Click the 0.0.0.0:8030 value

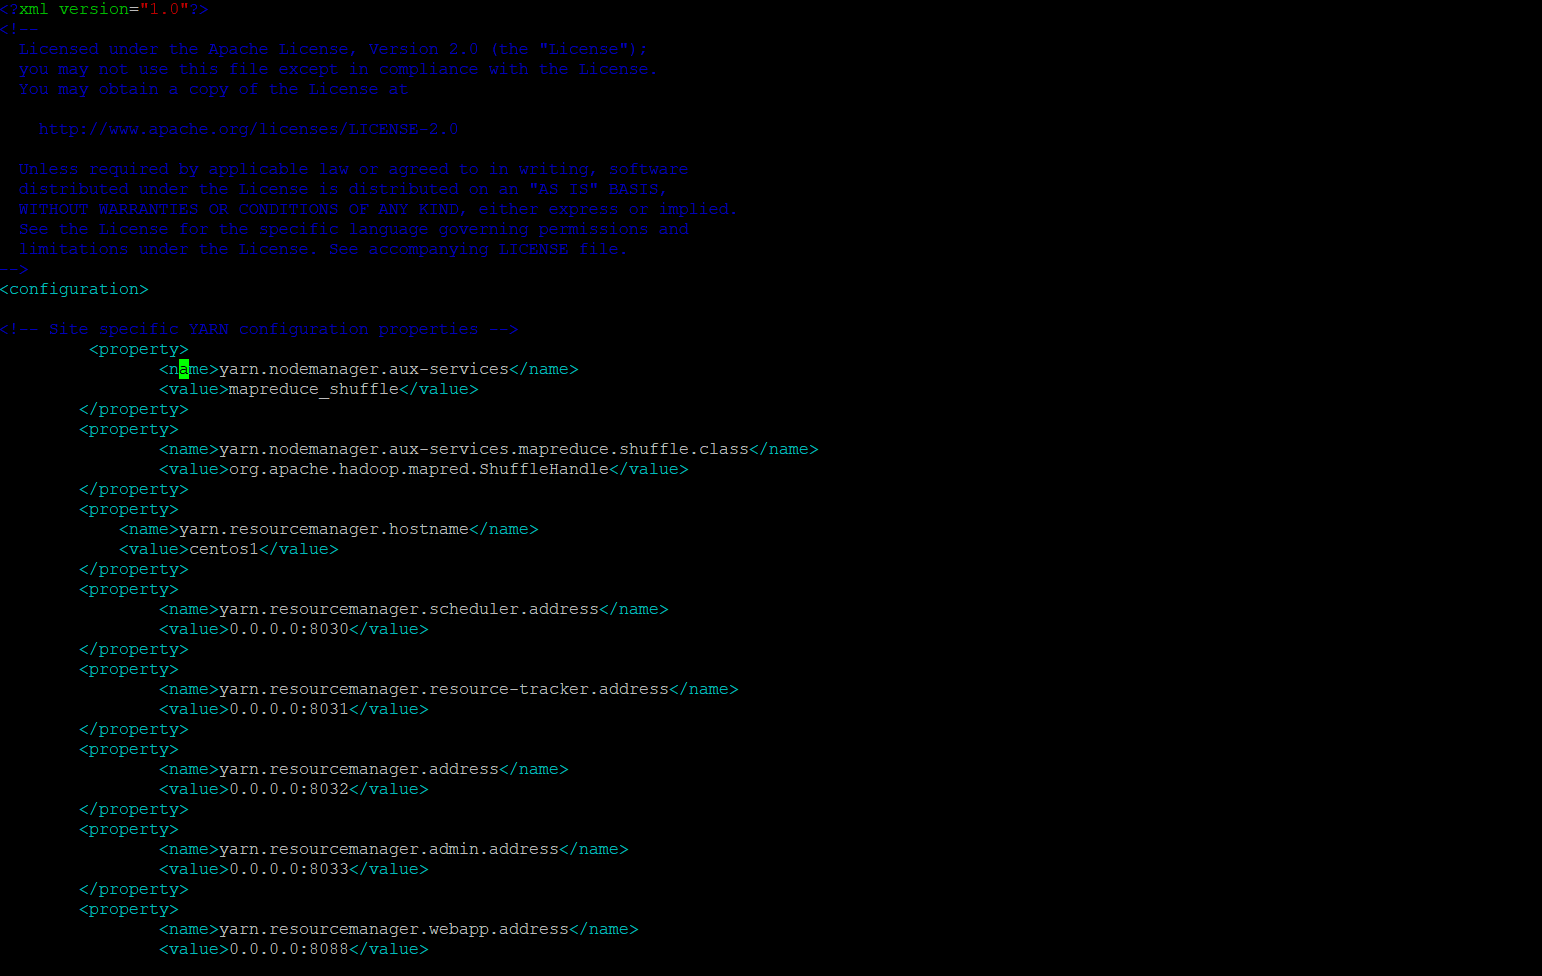289,629
